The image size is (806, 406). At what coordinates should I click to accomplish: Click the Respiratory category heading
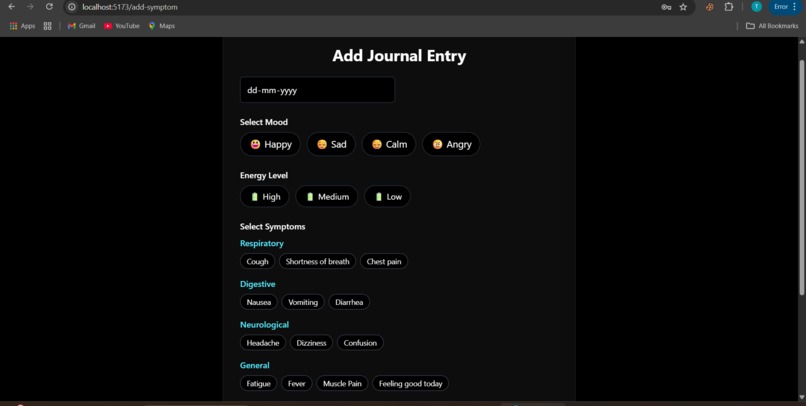point(262,243)
